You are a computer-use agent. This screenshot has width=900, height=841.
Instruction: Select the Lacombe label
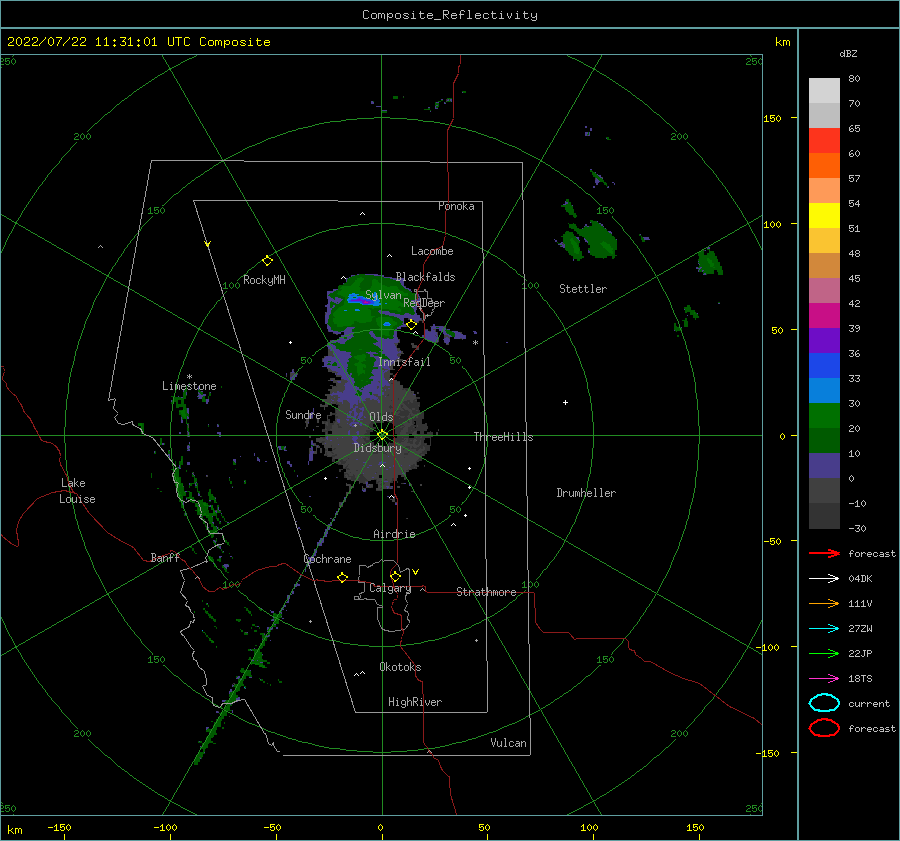click(432, 251)
